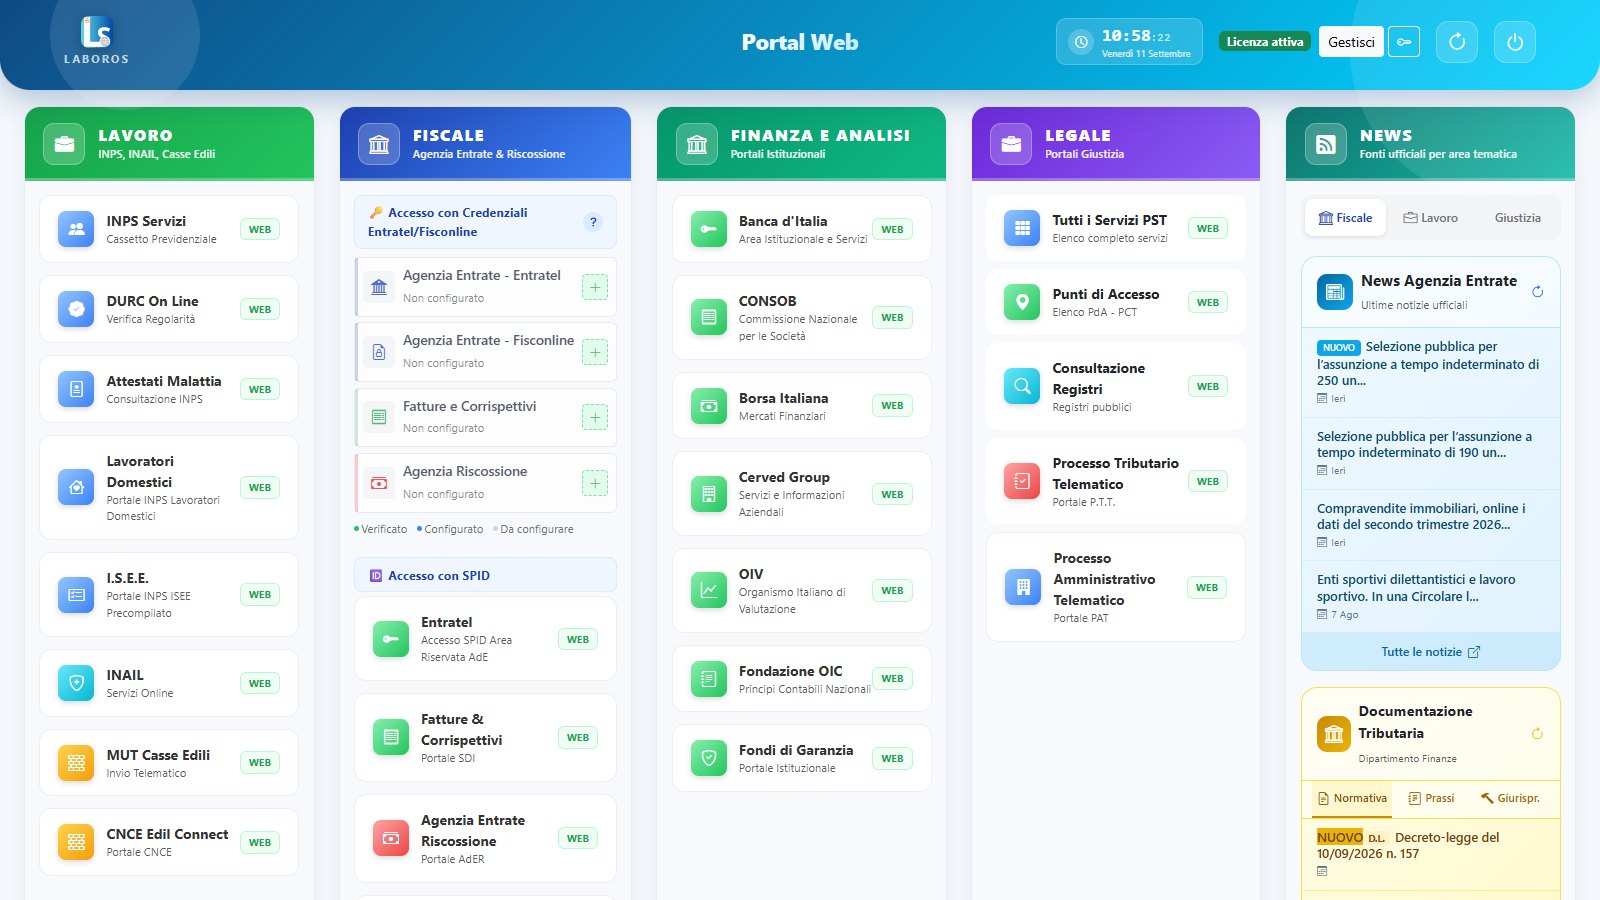Open the INPS Servizi card icon
The width and height of the screenshot is (1600, 900).
pos(76,229)
